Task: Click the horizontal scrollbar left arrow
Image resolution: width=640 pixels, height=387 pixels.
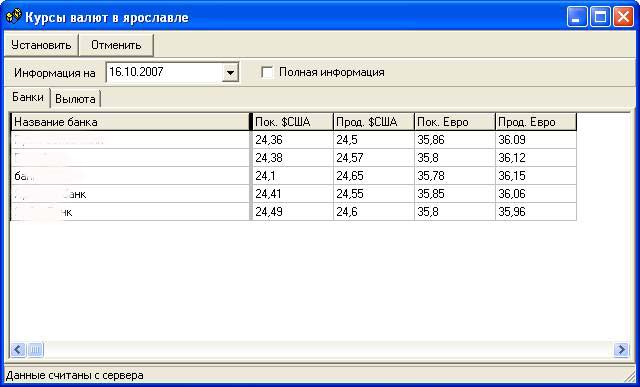Action: (18, 350)
